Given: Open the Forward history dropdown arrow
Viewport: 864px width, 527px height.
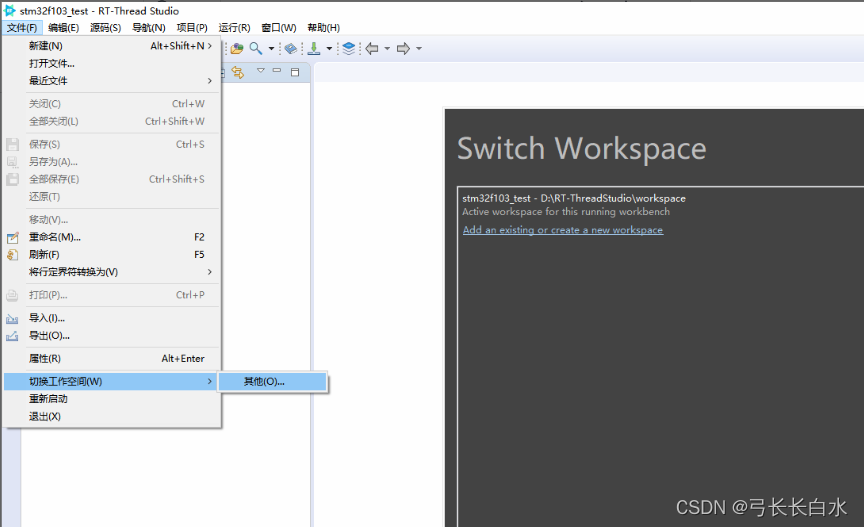Looking at the screenshot, I should coord(419,49).
